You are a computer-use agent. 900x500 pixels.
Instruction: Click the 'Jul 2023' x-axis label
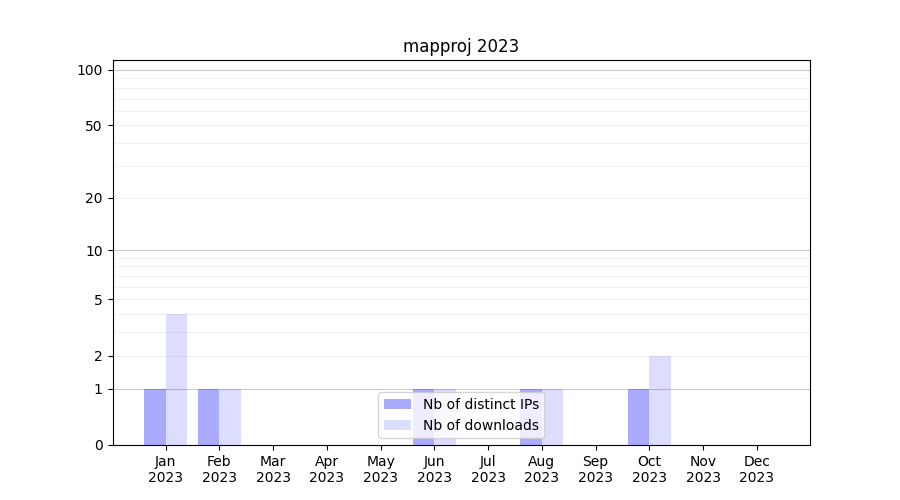(488, 469)
